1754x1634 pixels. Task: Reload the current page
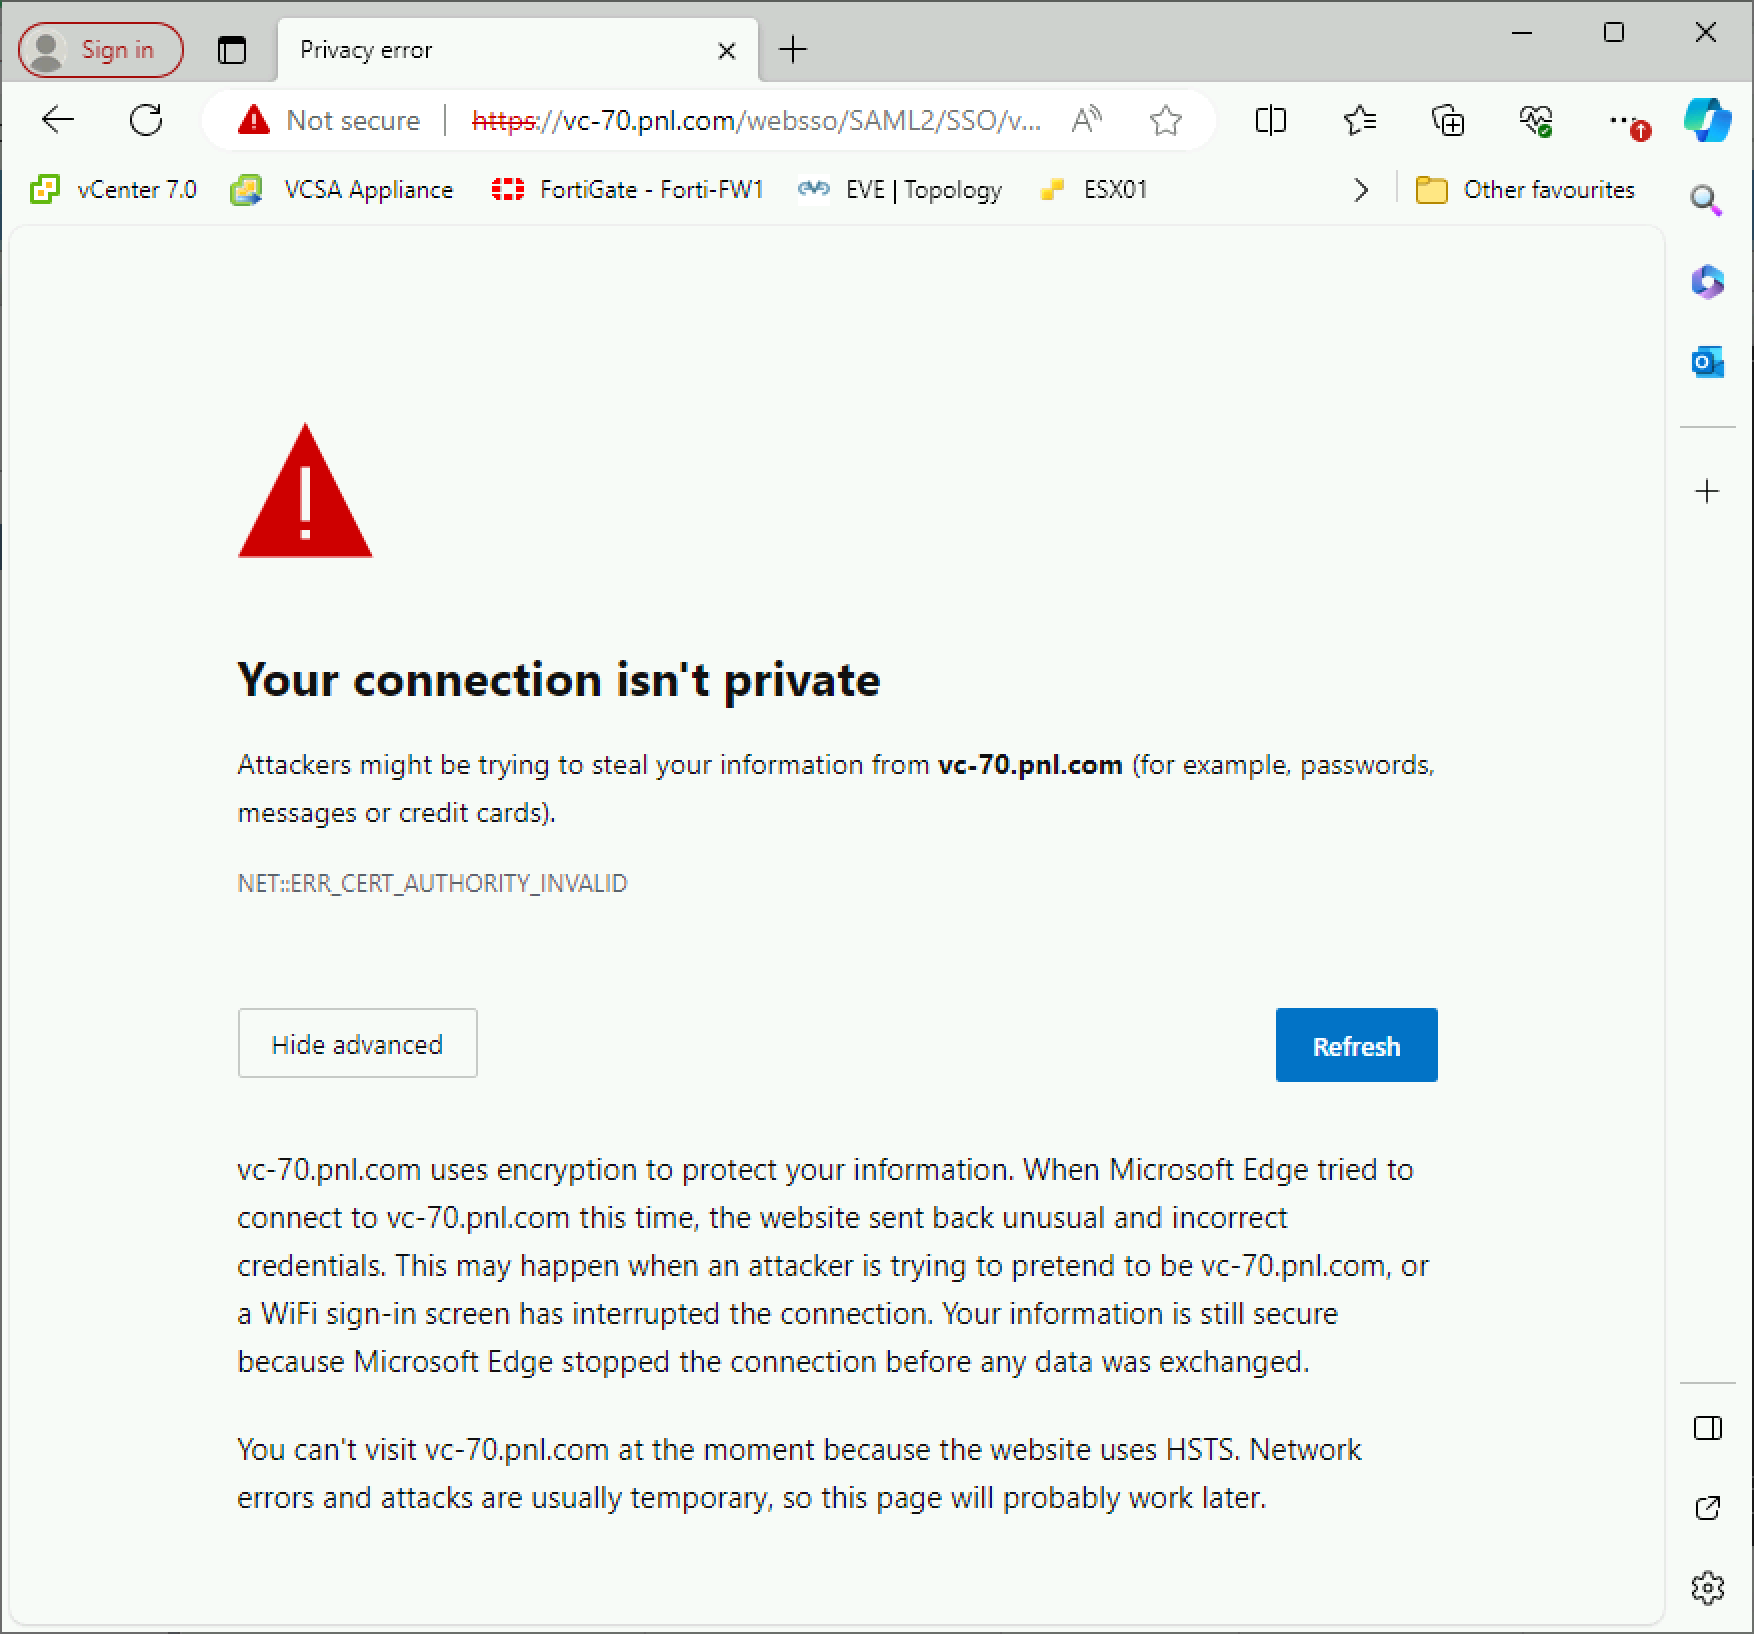click(x=146, y=120)
